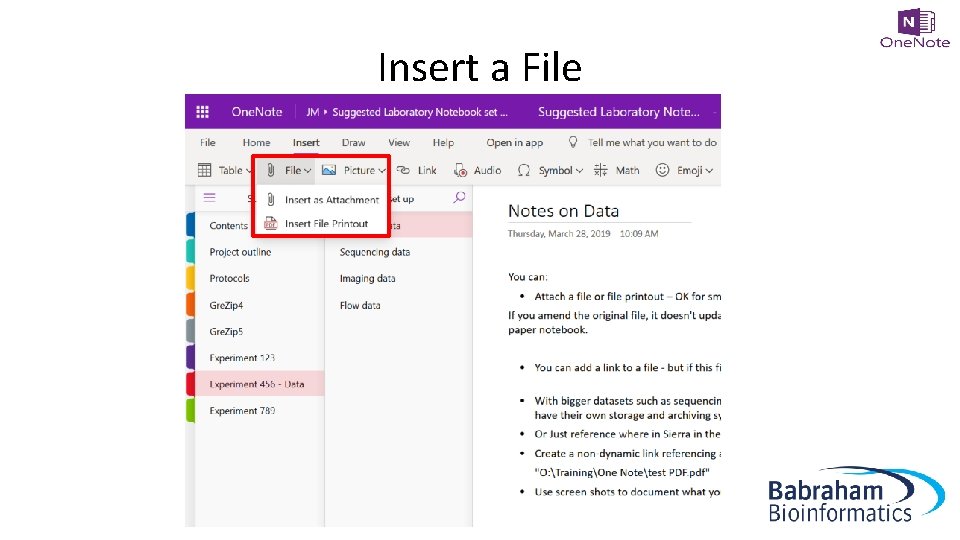Screen dimensions: 960x540
Task: Switch to the View tab
Action: click(x=399, y=143)
